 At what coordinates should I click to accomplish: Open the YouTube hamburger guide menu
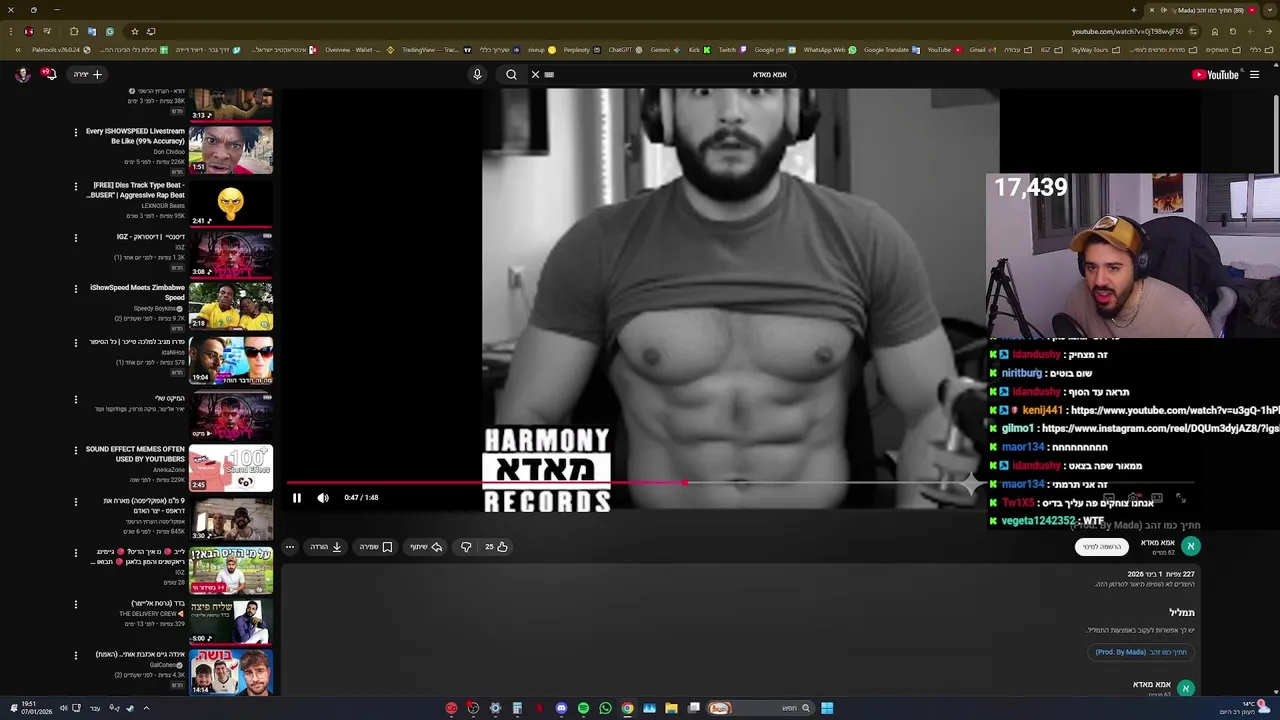click(x=1254, y=74)
